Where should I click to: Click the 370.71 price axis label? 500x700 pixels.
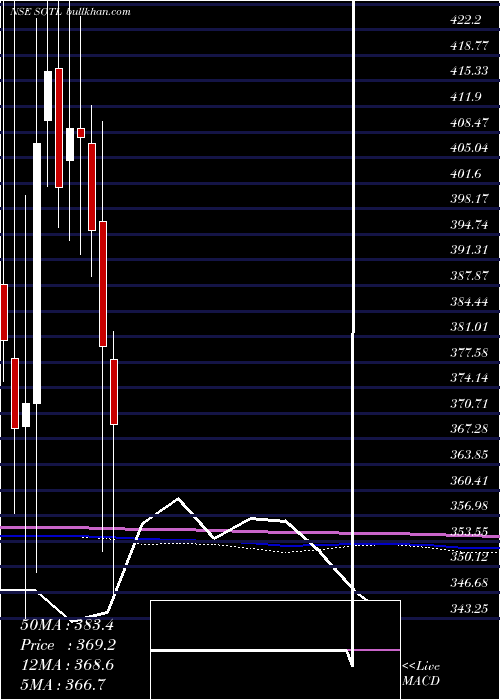(471, 404)
